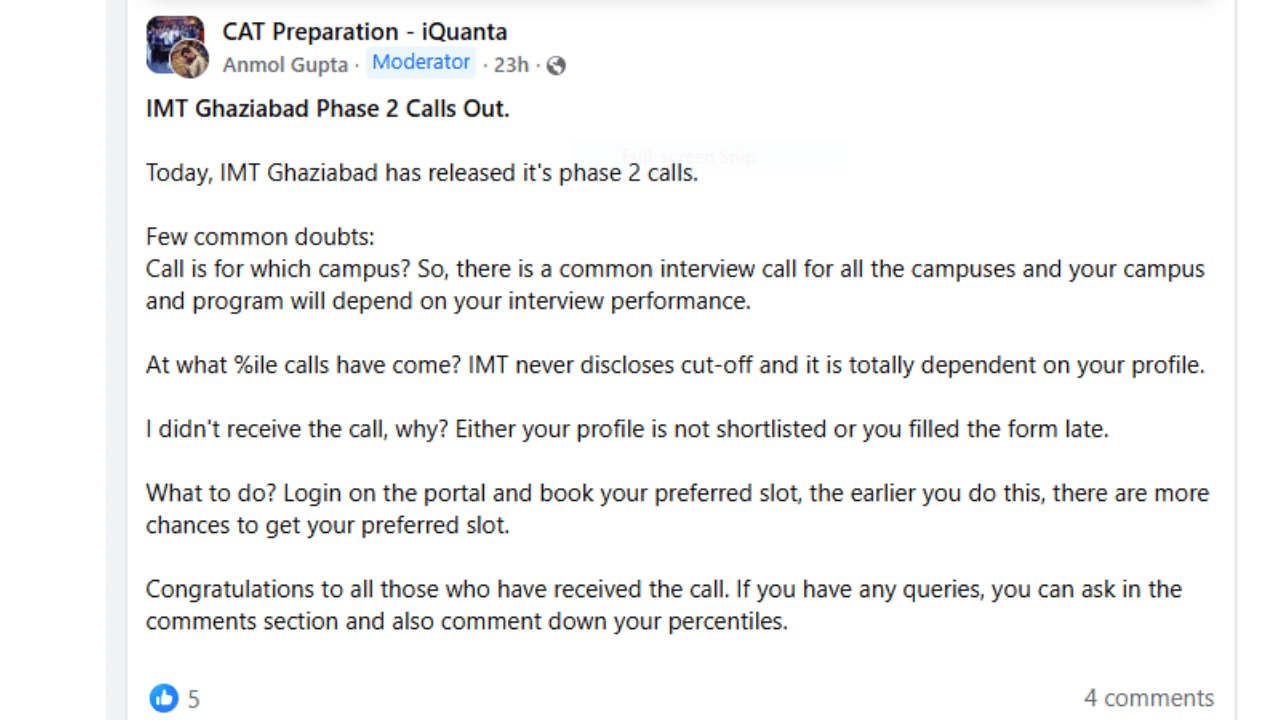
Task: Click Anmol Gupta's small round avatar
Action: point(190,60)
